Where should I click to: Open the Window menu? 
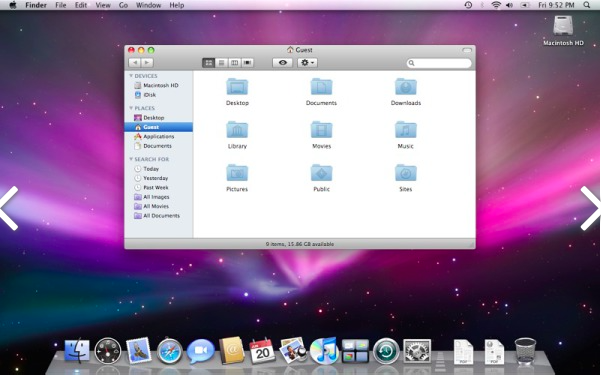(x=148, y=5)
